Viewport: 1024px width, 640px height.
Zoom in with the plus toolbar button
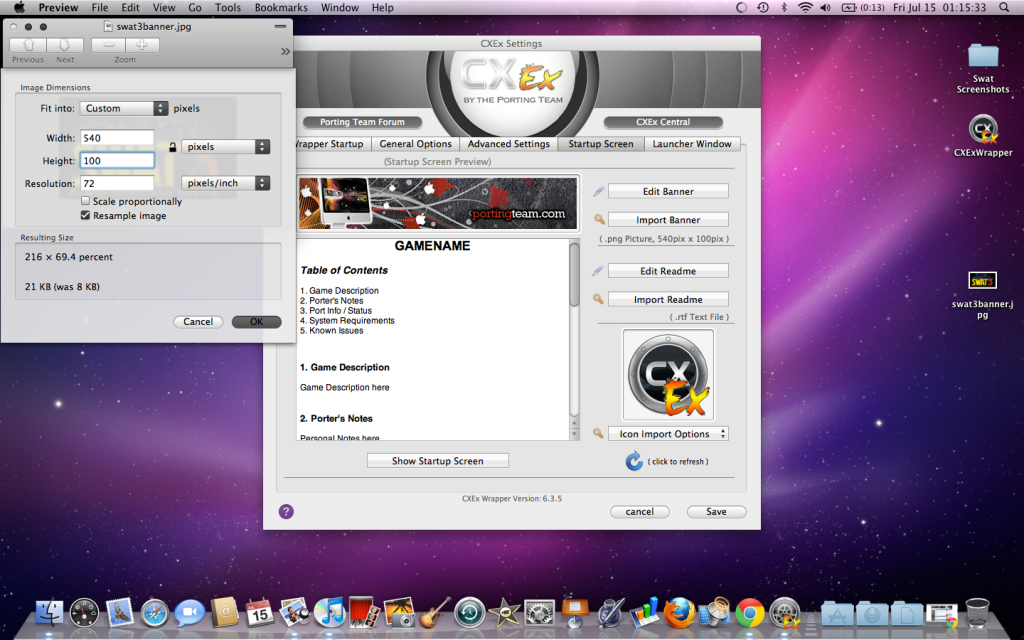click(142, 45)
